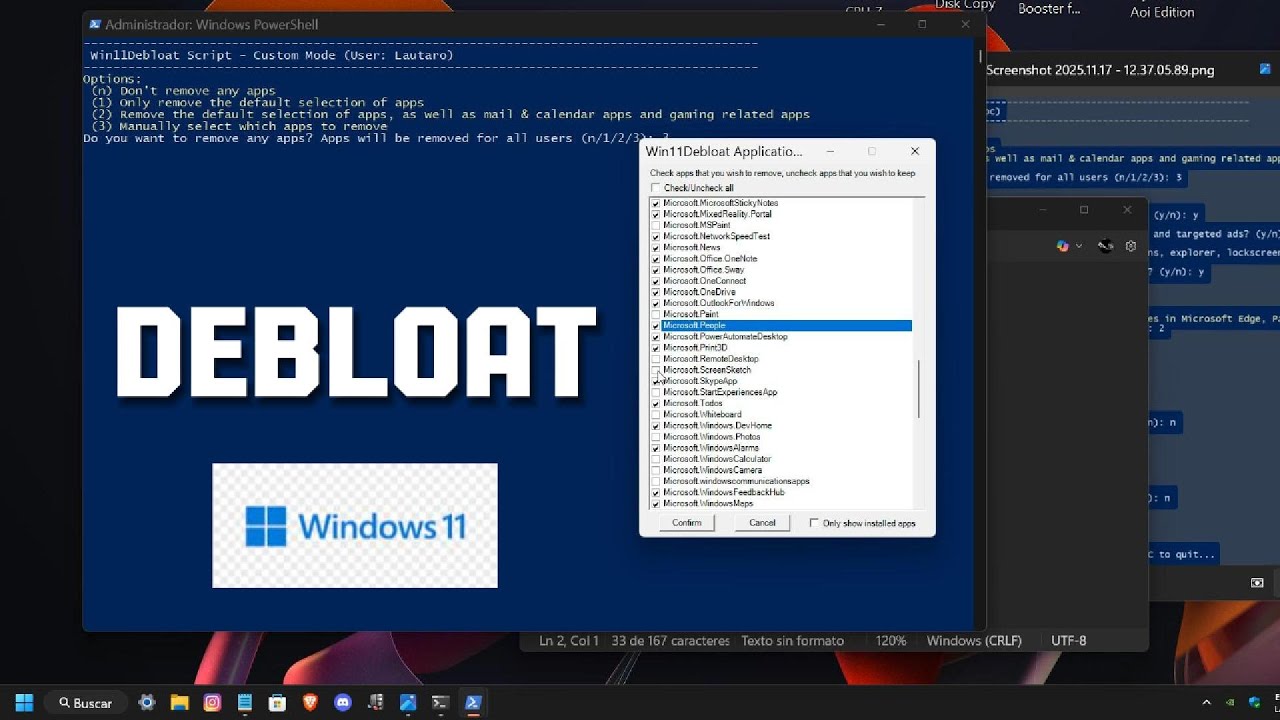Check Microsoft.Windows.Photos checkbox

point(656,437)
